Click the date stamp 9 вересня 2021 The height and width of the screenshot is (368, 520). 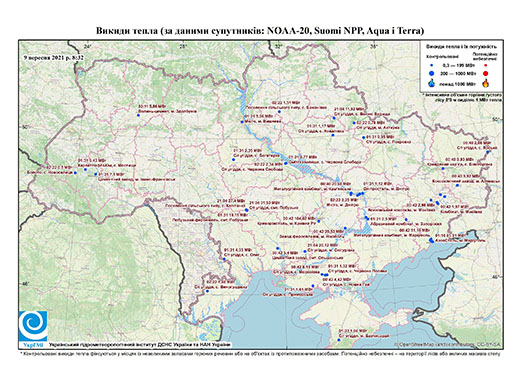click(x=53, y=57)
